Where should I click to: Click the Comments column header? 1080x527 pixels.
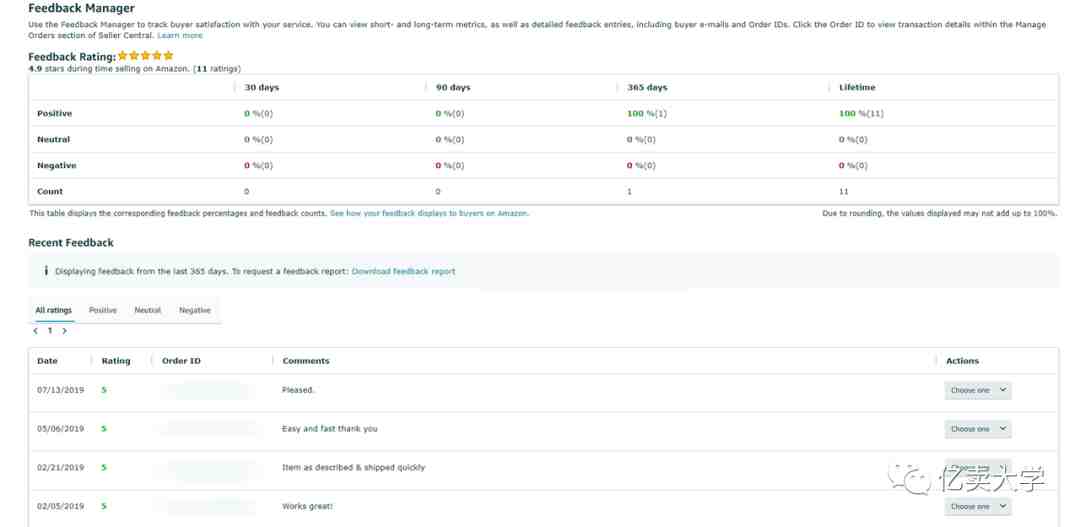pyautogui.click(x=306, y=361)
